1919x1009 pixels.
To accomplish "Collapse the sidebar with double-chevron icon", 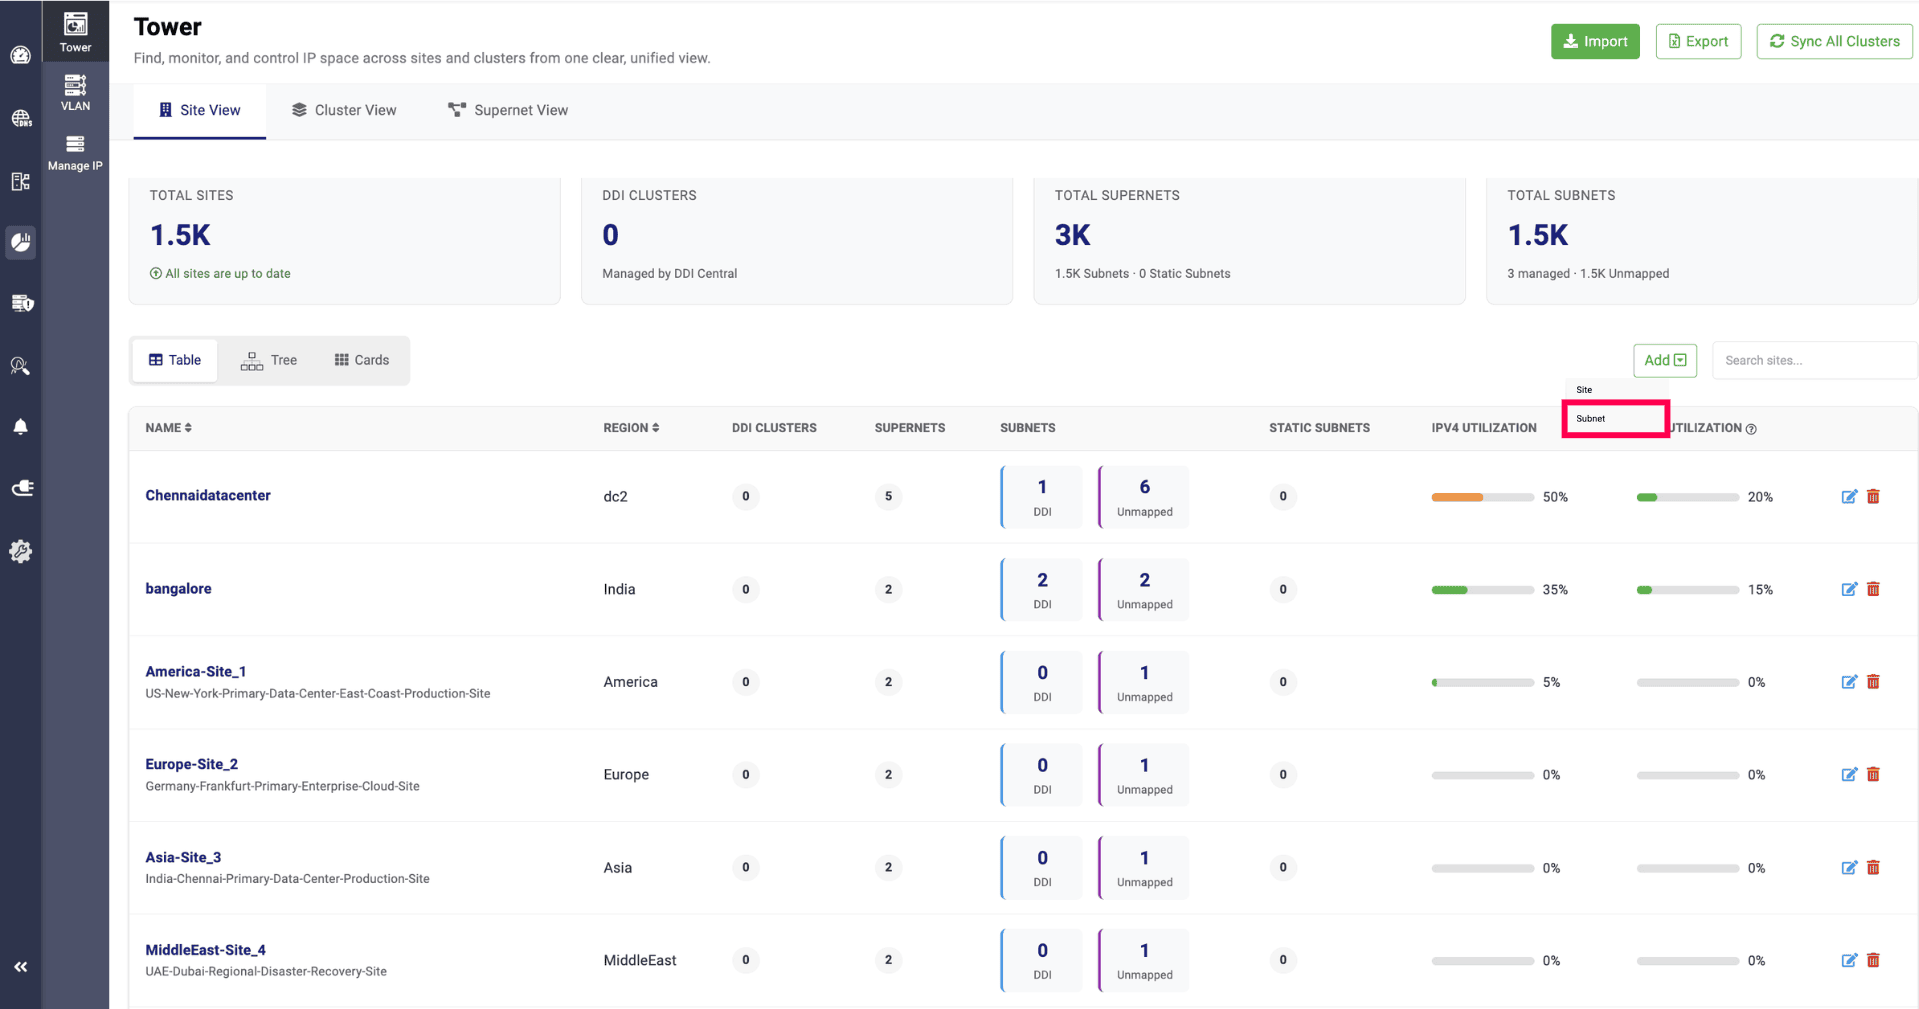I will pos(20,967).
